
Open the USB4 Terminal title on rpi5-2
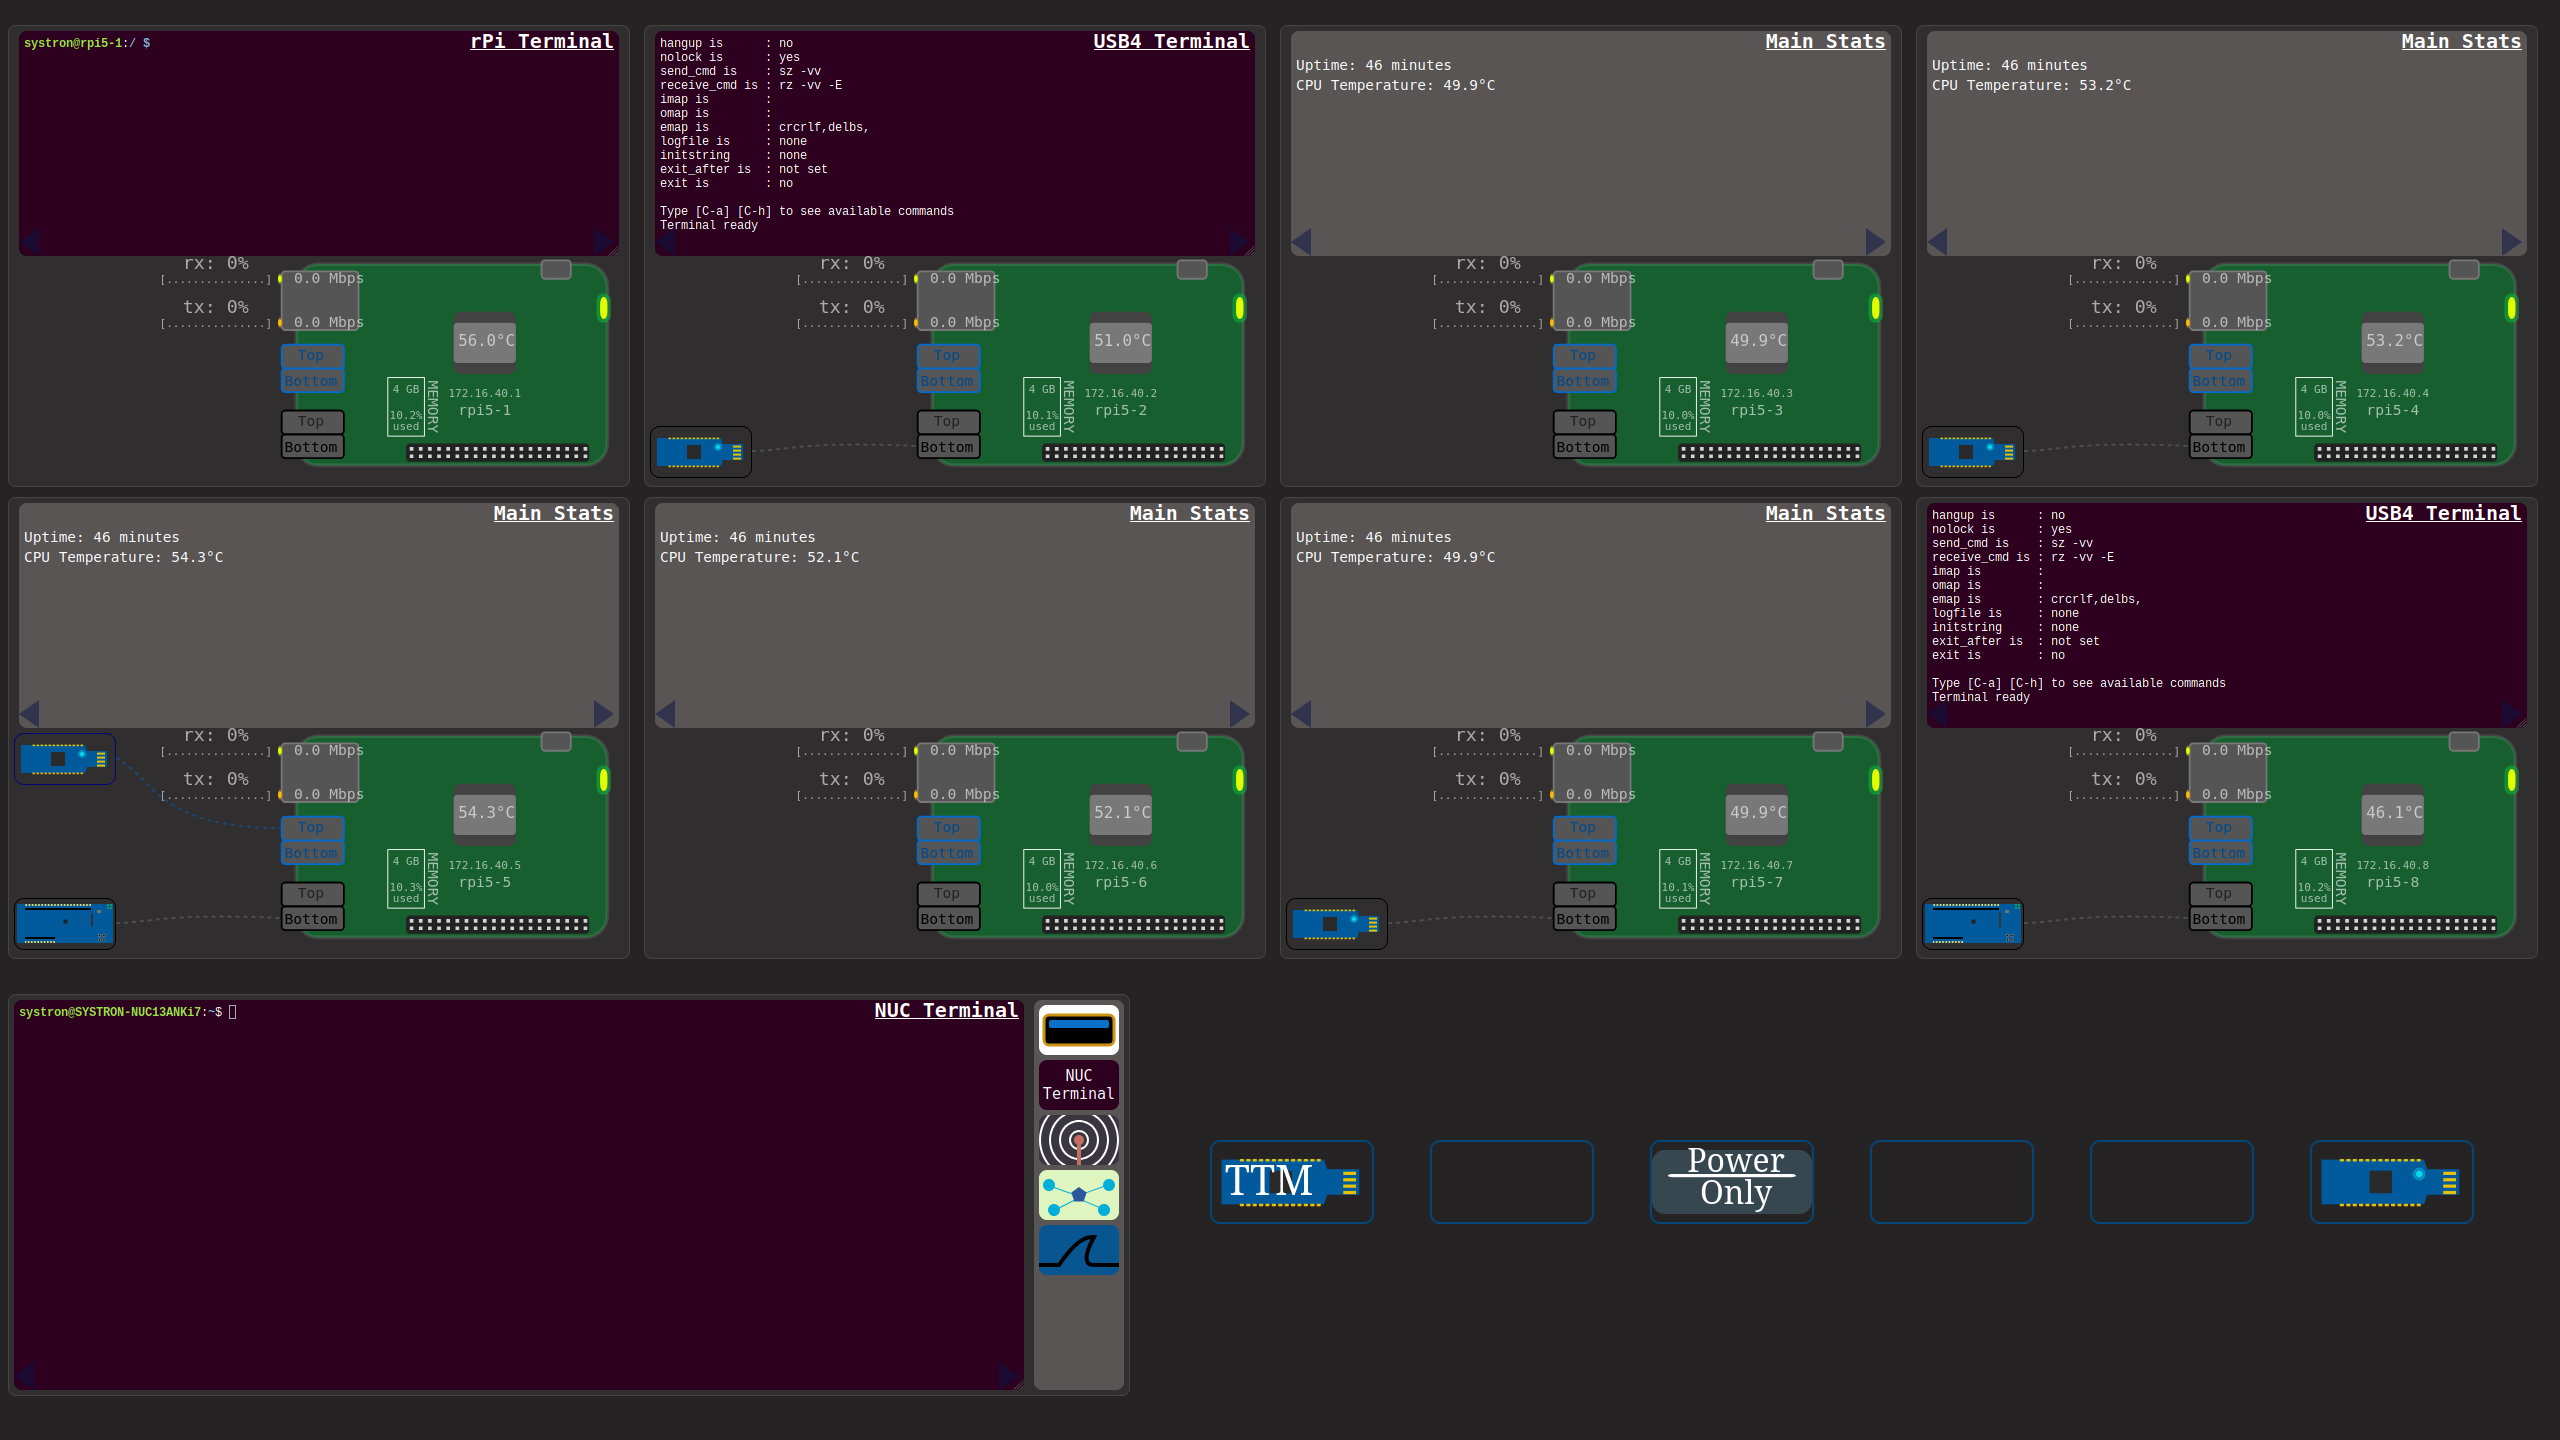coord(1171,41)
